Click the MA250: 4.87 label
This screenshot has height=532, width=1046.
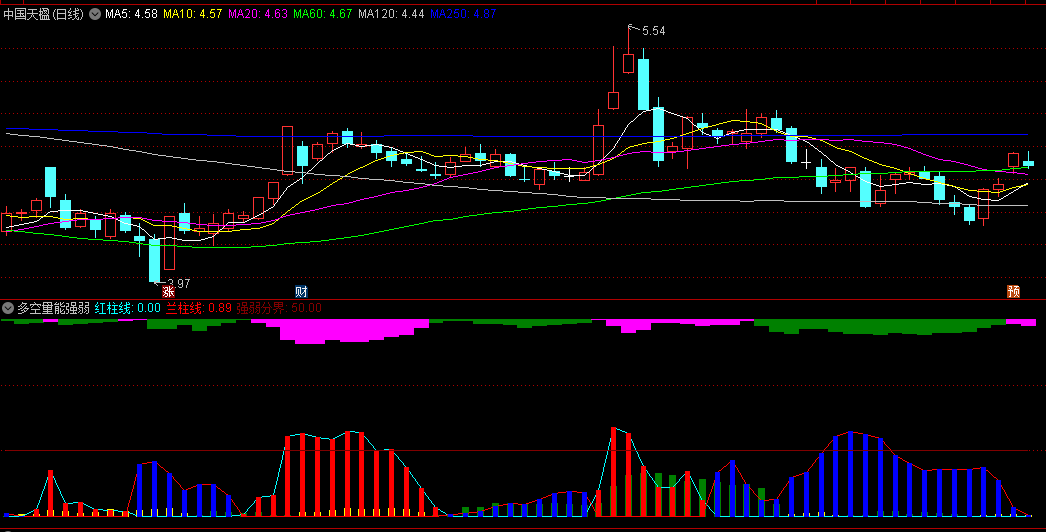click(463, 14)
